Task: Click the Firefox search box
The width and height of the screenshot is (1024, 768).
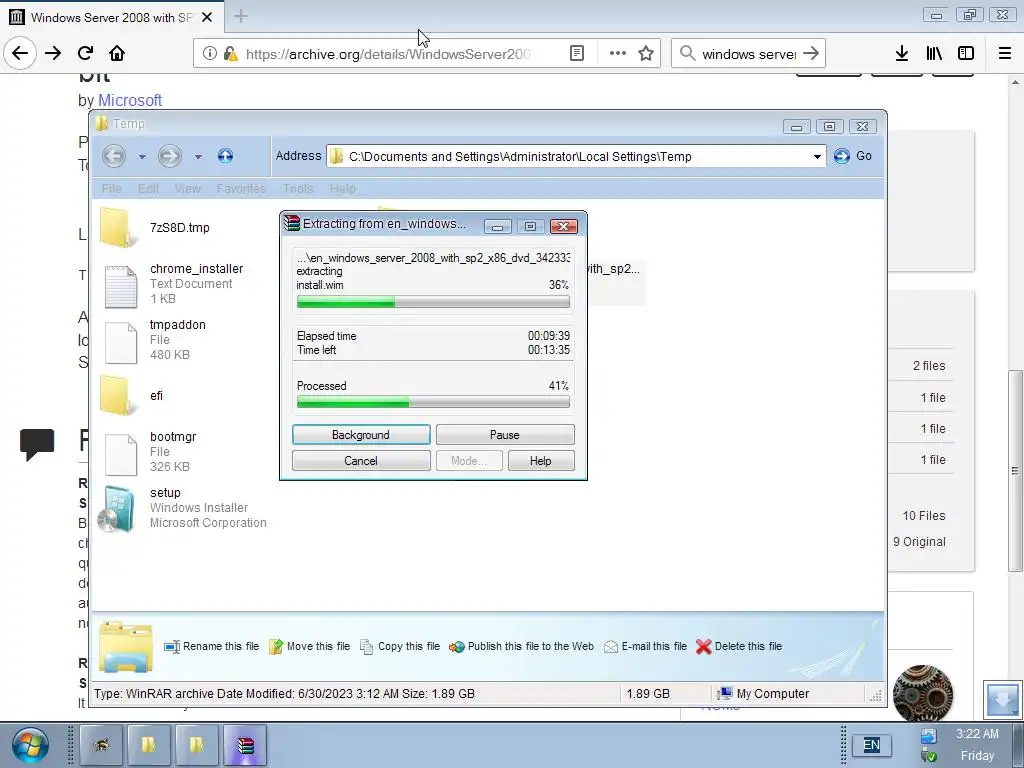Action: coord(748,54)
